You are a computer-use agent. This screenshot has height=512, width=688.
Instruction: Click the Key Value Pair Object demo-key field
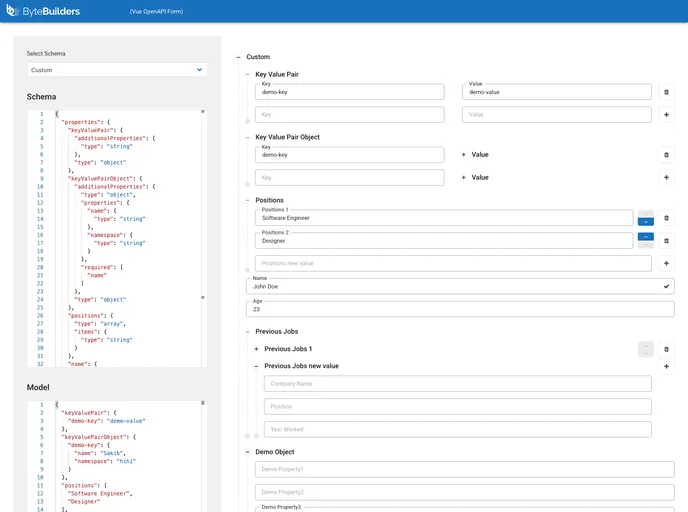coord(349,155)
